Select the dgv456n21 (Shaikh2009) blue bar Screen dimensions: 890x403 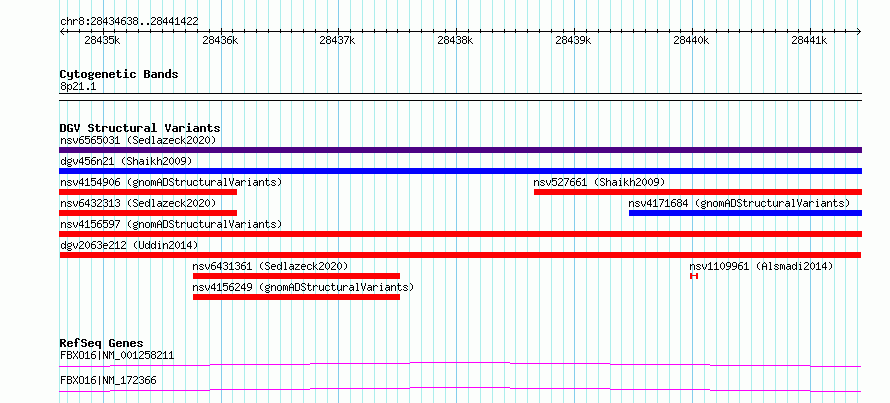tap(460, 171)
